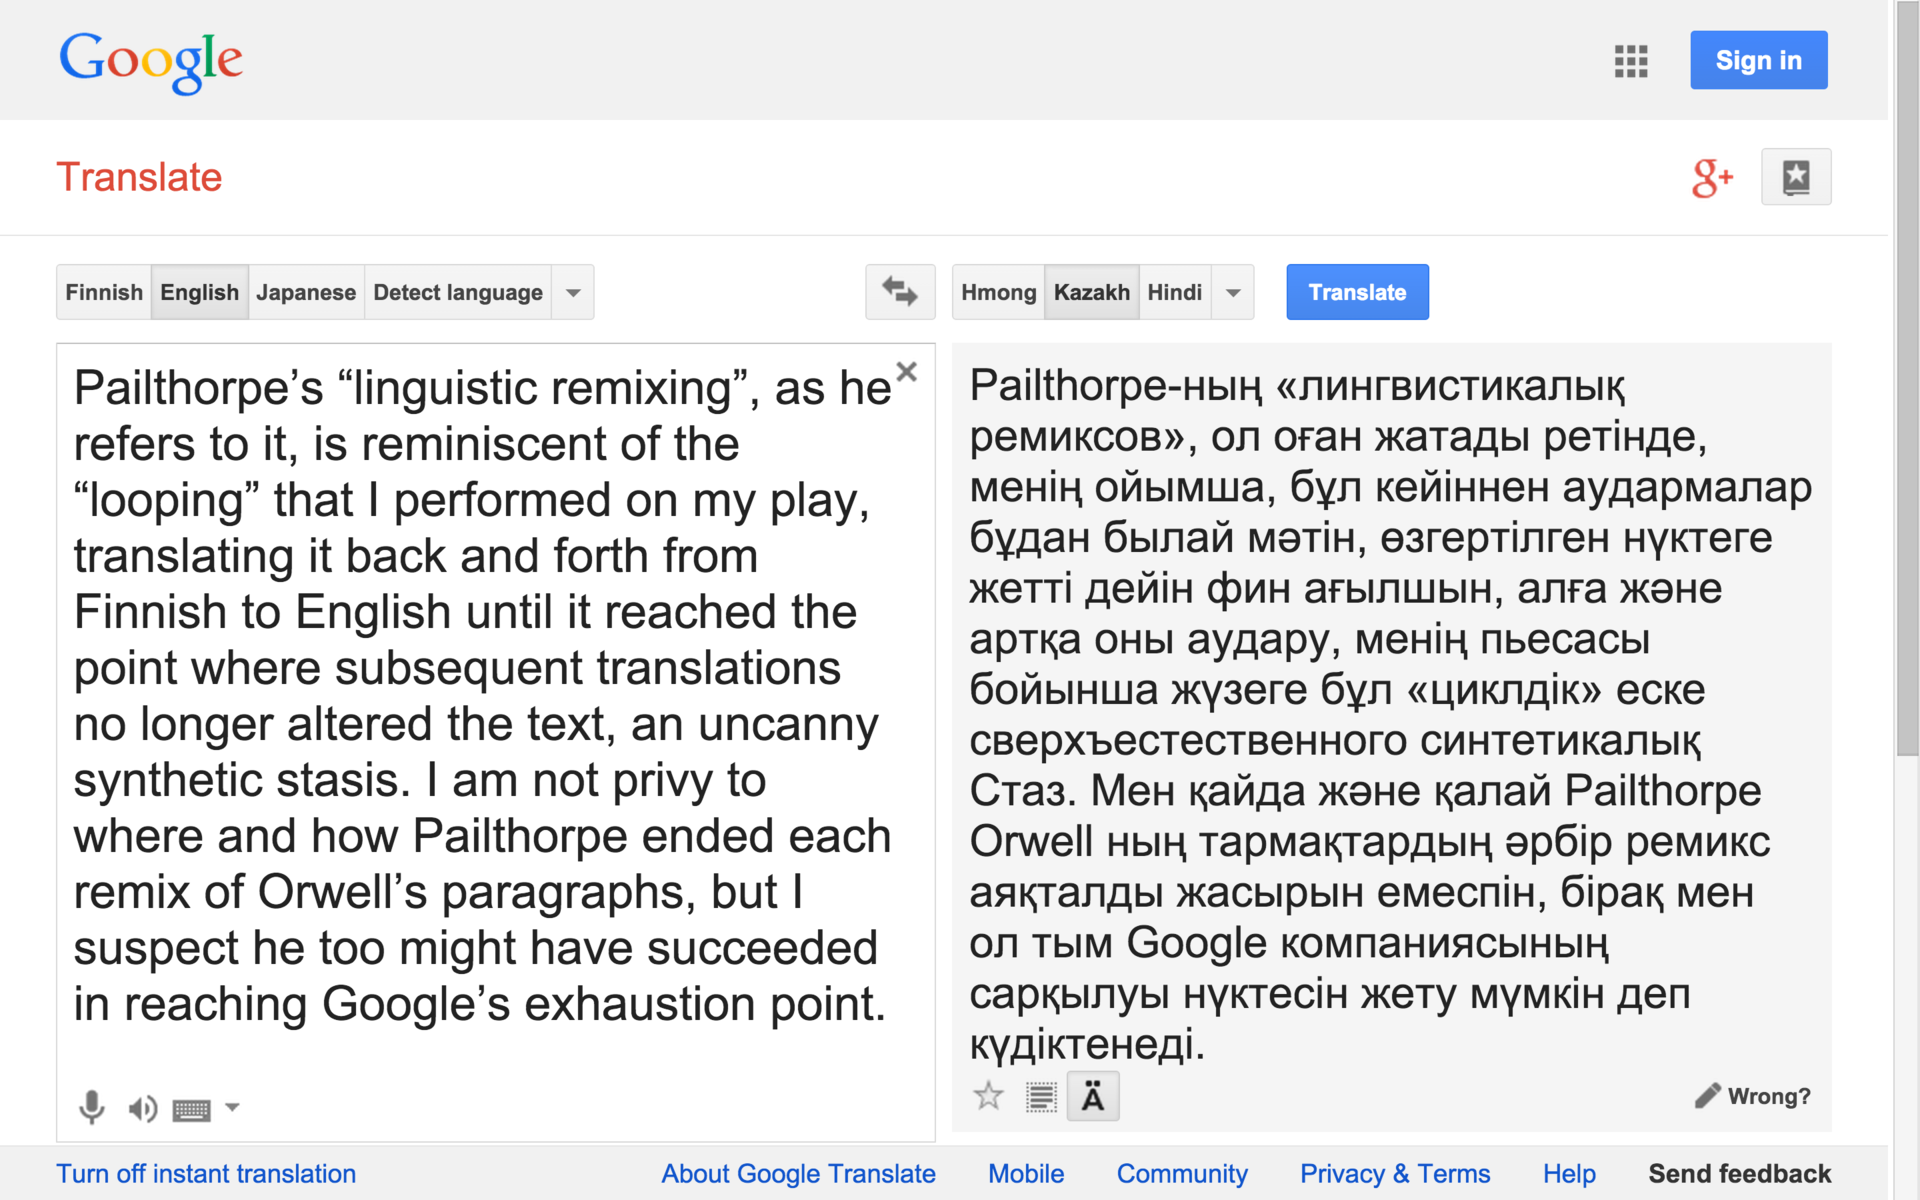Viewport: 1920px width, 1200px height.
Task: Expand target language dropdown arrow
Action: pos(1233,293)
